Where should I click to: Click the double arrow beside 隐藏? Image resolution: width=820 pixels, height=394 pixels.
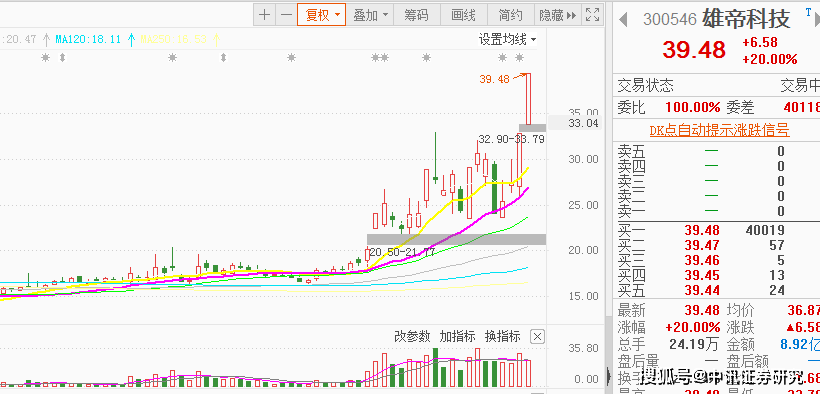click(572, 15)
